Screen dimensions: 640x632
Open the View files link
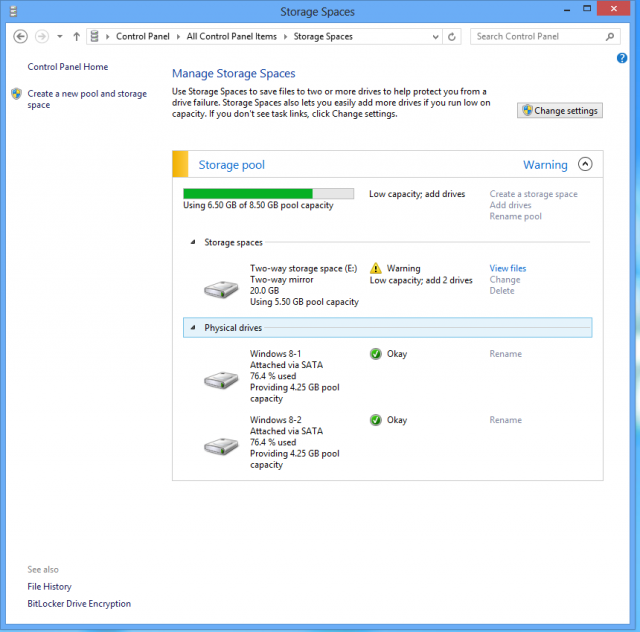point(508,268)
